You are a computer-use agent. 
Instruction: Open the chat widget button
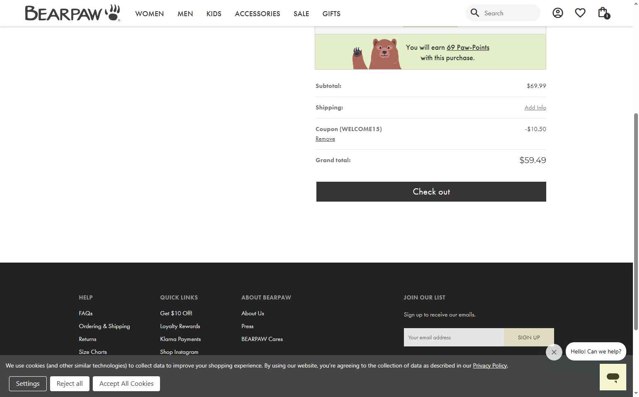click(x=613, y=377)
